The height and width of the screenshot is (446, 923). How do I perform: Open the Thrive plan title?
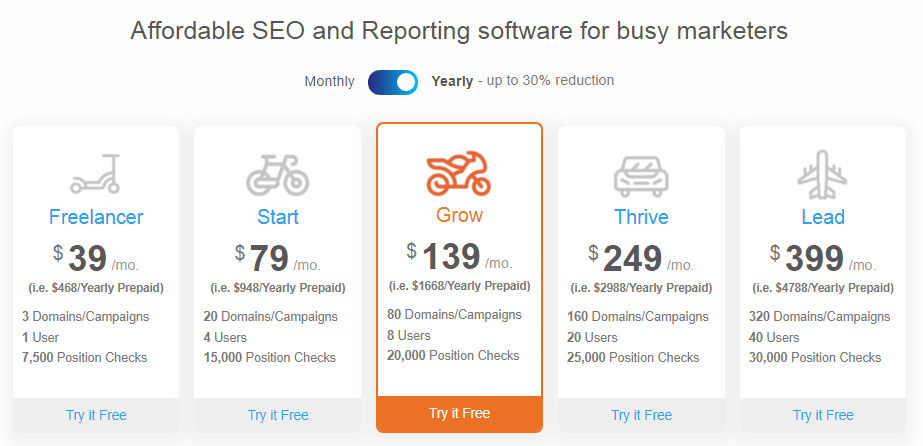(641, 217)
